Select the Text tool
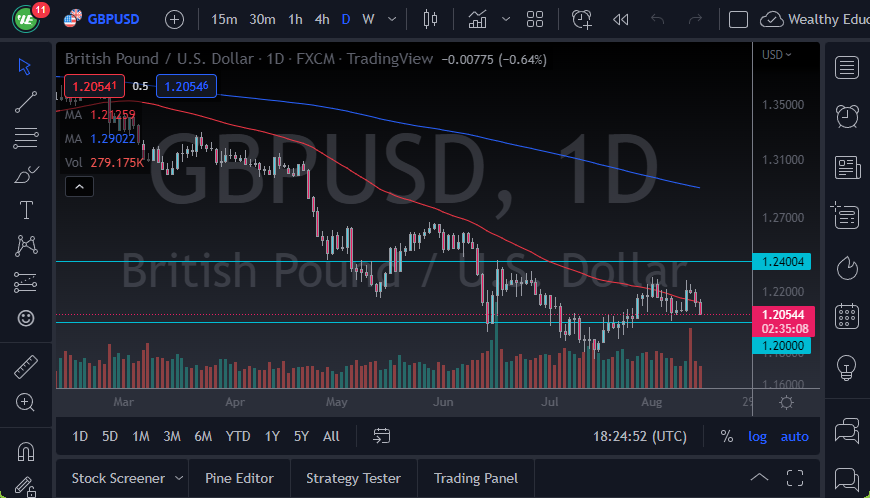The image size is (870, 498). (x=26, y=210)
